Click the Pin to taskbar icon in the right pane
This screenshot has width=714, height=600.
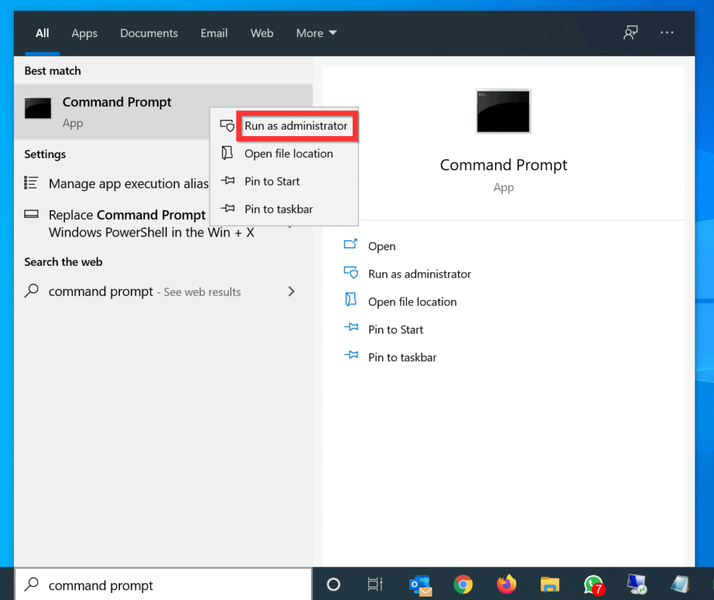click(351, 355)
